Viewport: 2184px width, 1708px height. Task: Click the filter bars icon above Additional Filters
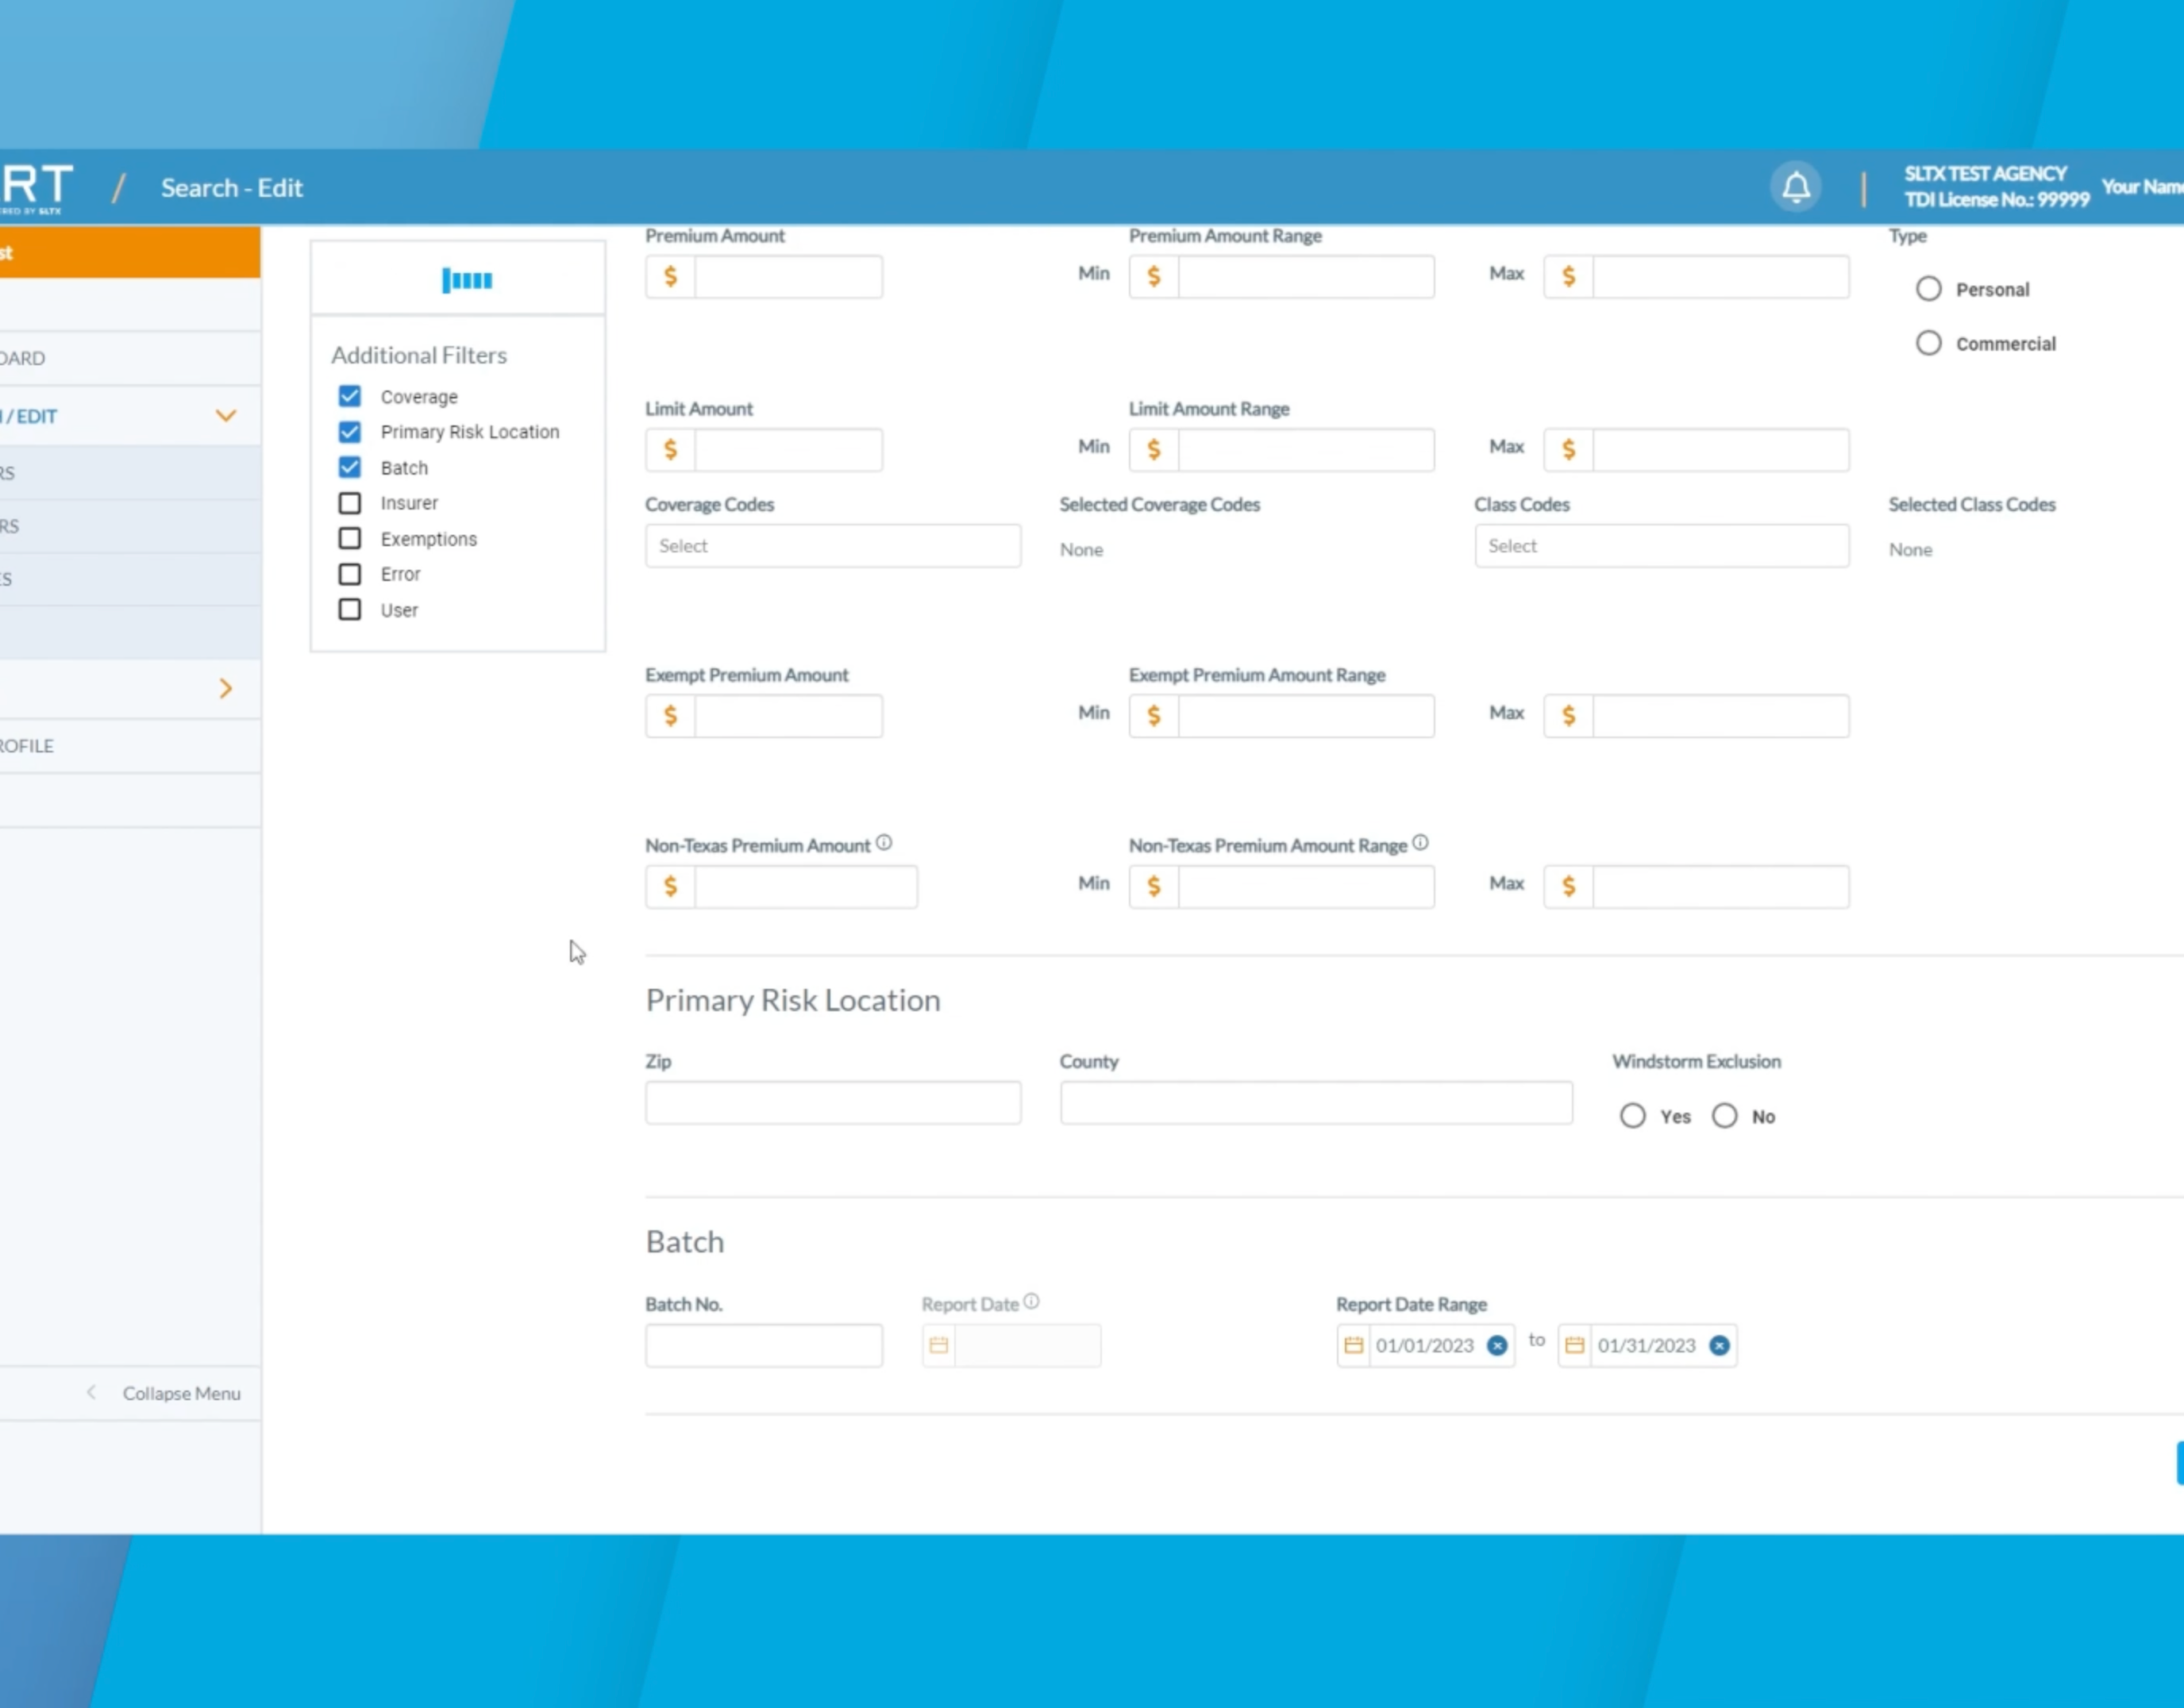pos(467,280)
